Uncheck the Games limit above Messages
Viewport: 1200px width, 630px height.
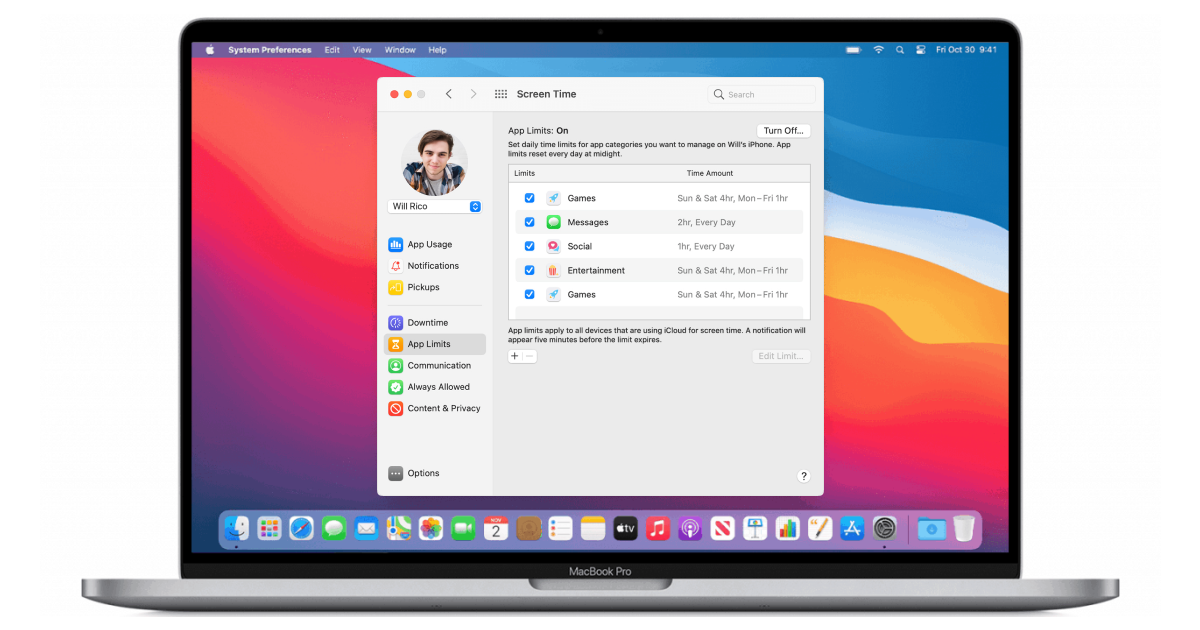530,198
